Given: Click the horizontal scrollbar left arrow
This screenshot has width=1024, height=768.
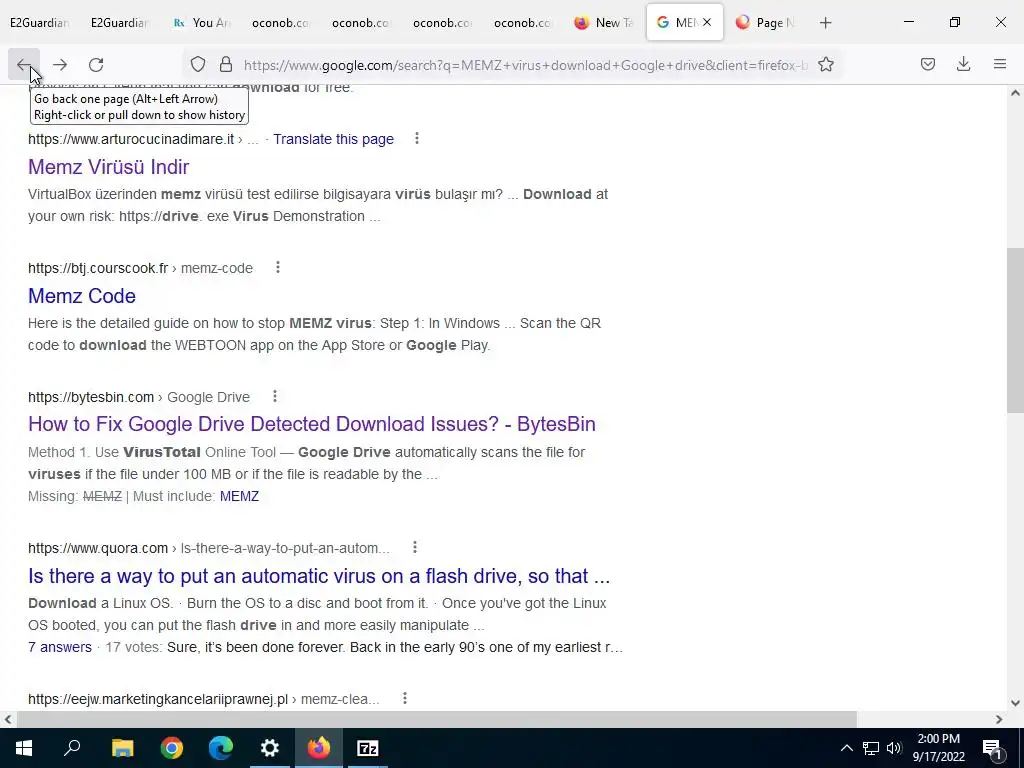Looking at the screenshot, I should tap(8, 719).
